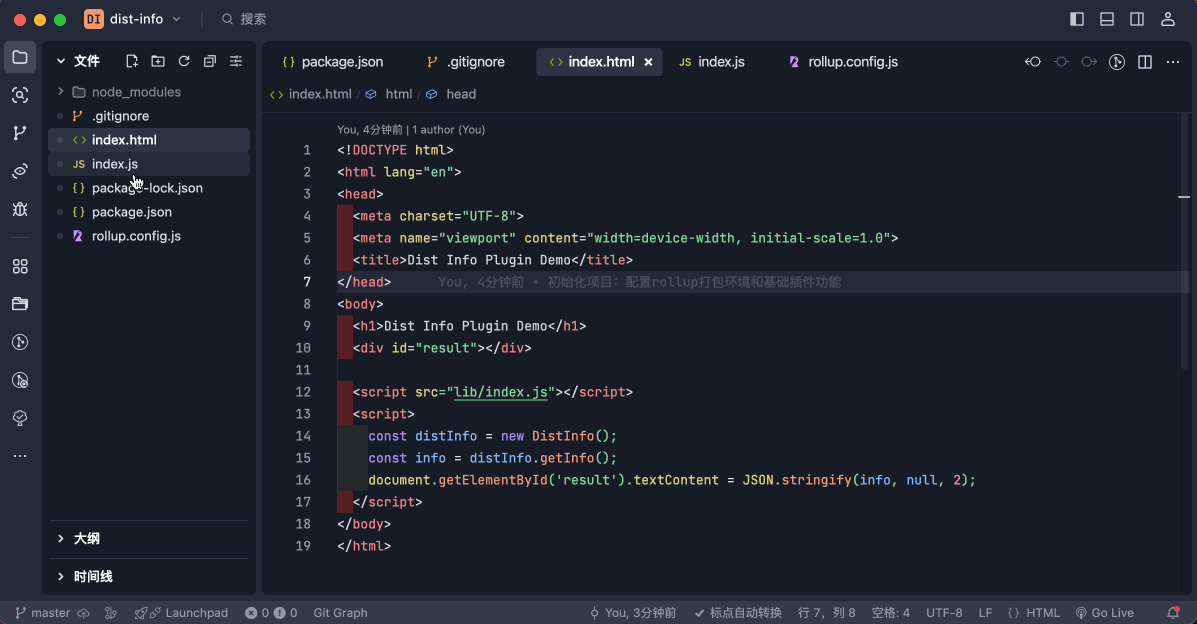Open the Search view in activity bar
Screen dimensions: 1197x624
click(20, 95)
